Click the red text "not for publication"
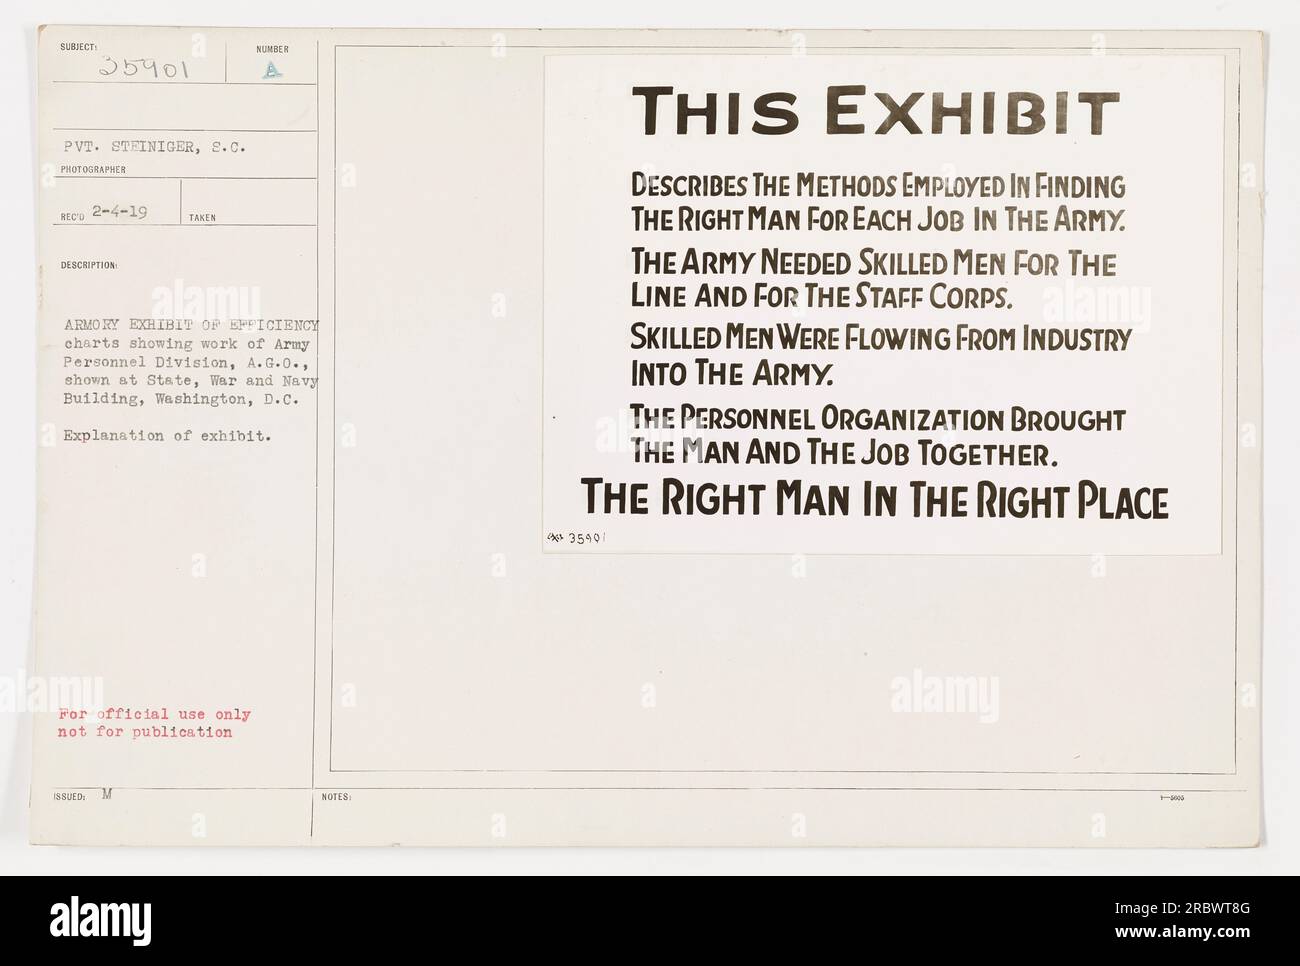 [x=146, y=732]
